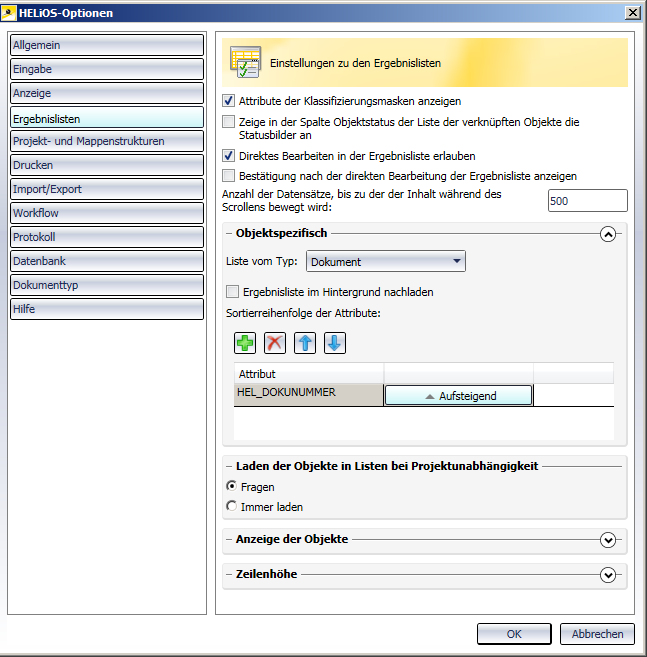Enable 'Ergebnisliste im Hintergrund nachladen' checkbox
The image size is (647, 657).
click(233, 292)
